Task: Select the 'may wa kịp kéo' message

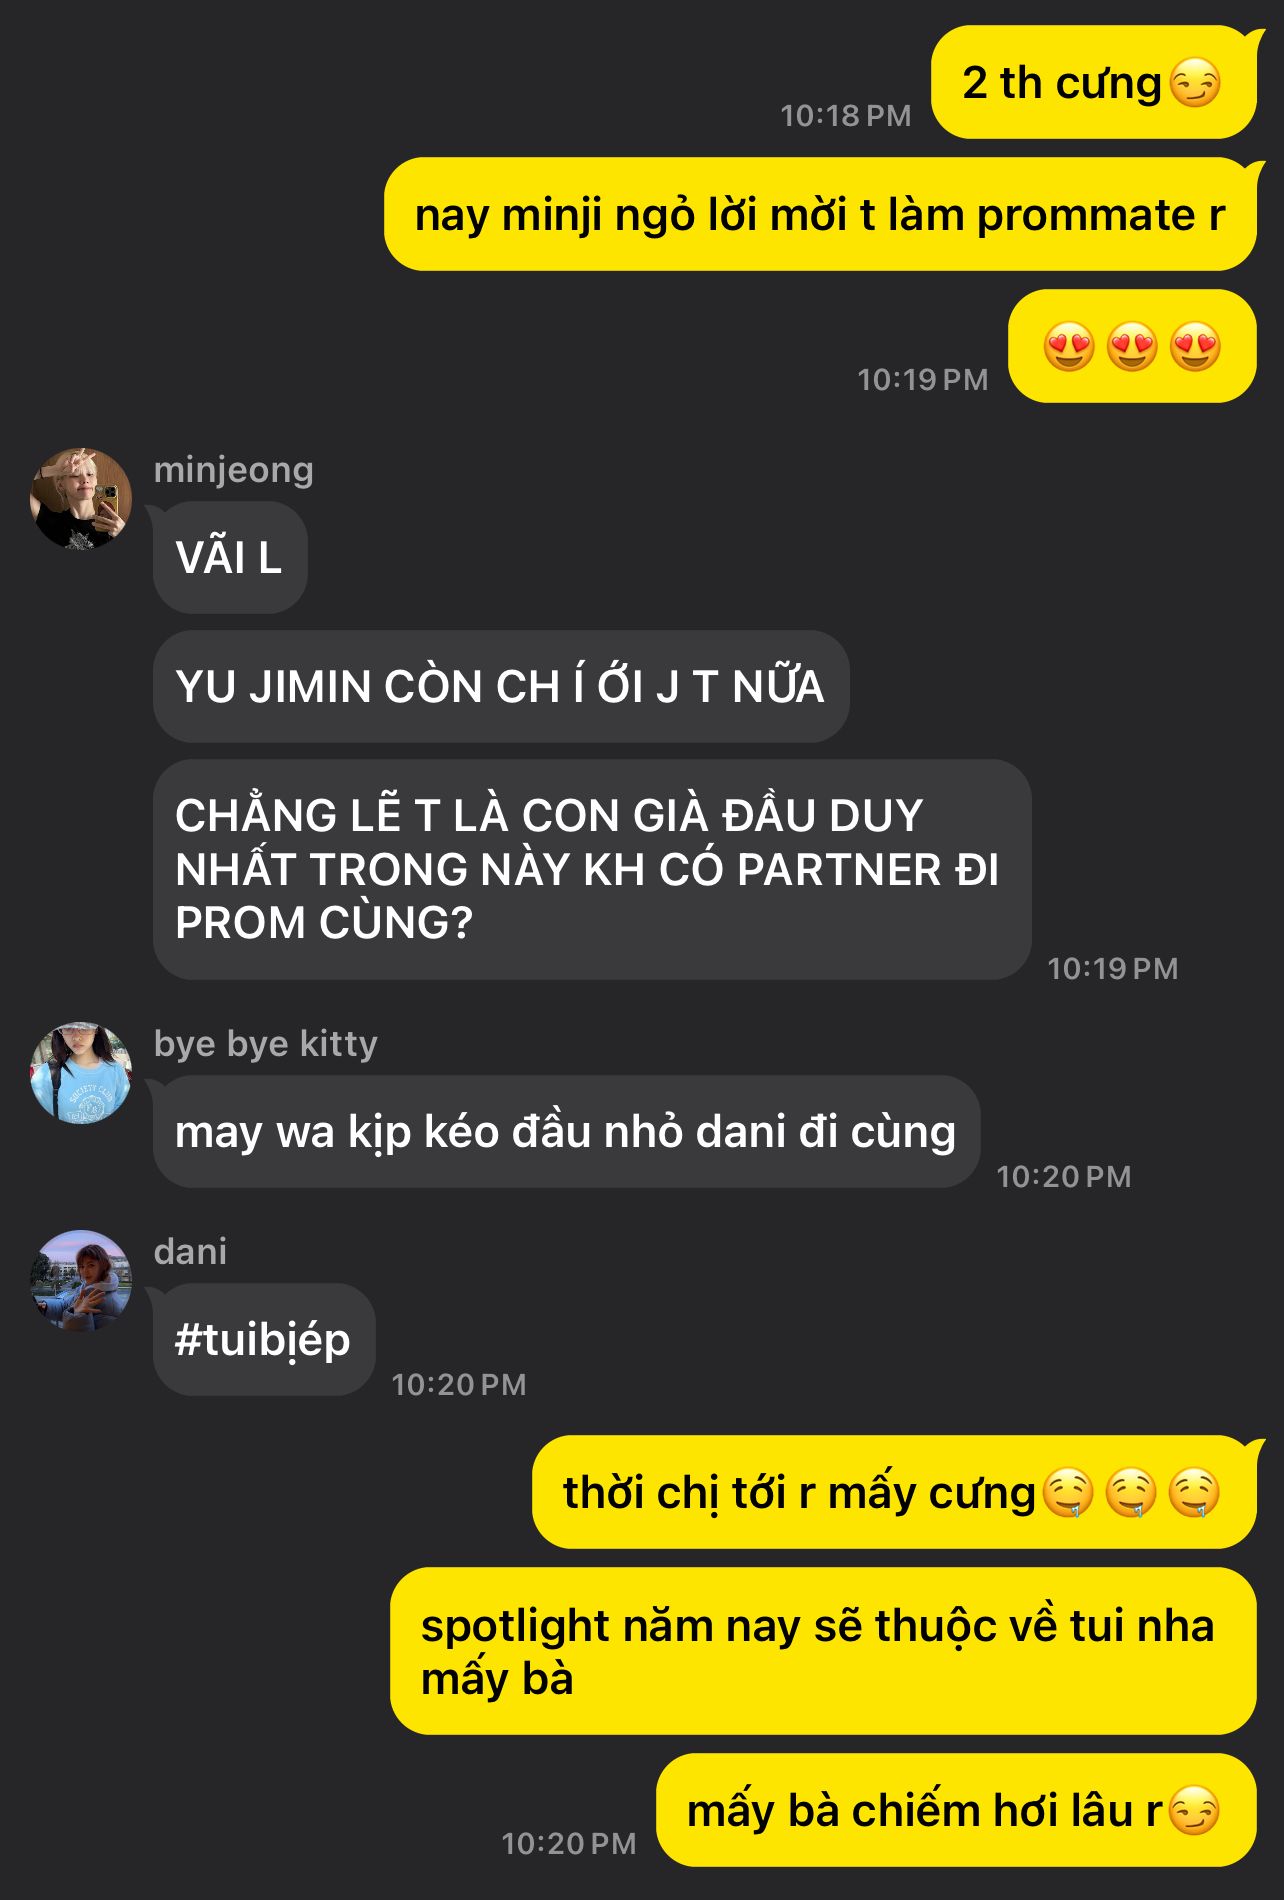Action: (x=566, y=1131)
